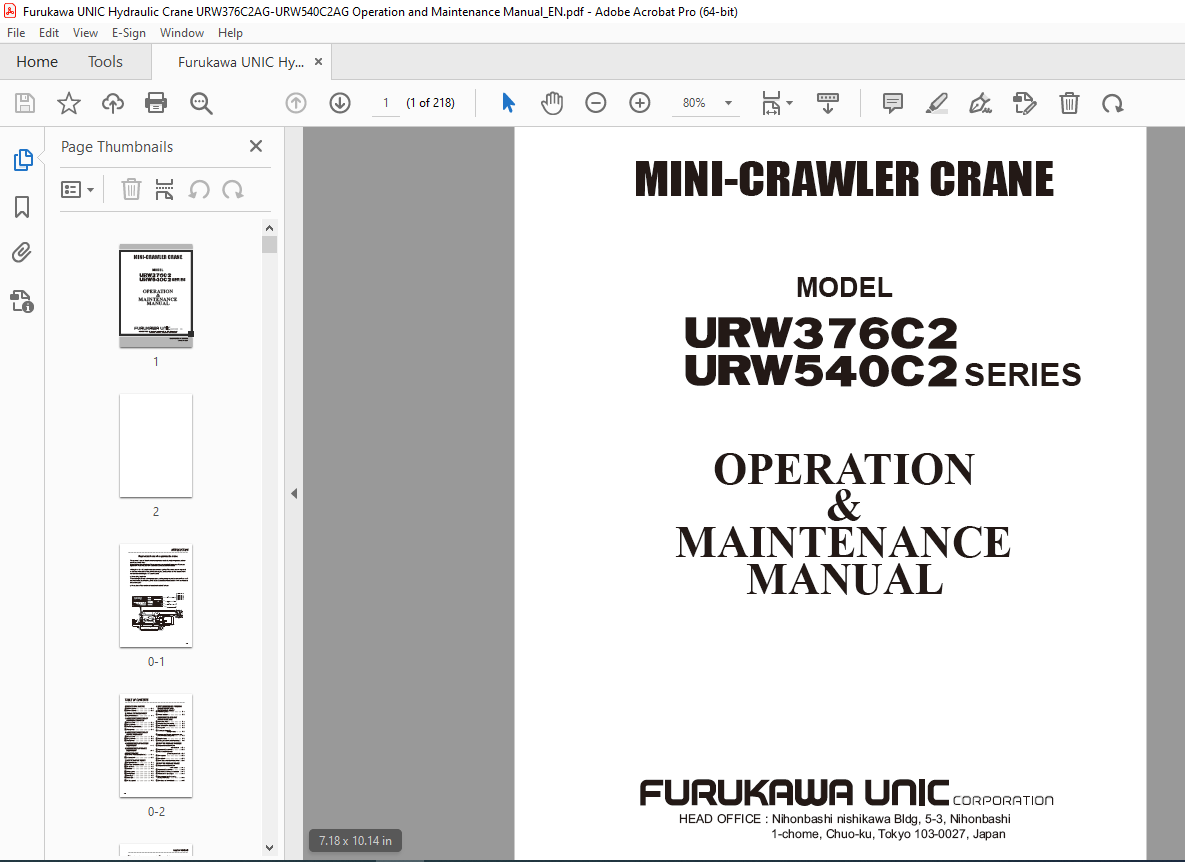Click the scrolling mode keyboard icon
This screenshot has height=862, width=1185.
[x=828, y=103]
